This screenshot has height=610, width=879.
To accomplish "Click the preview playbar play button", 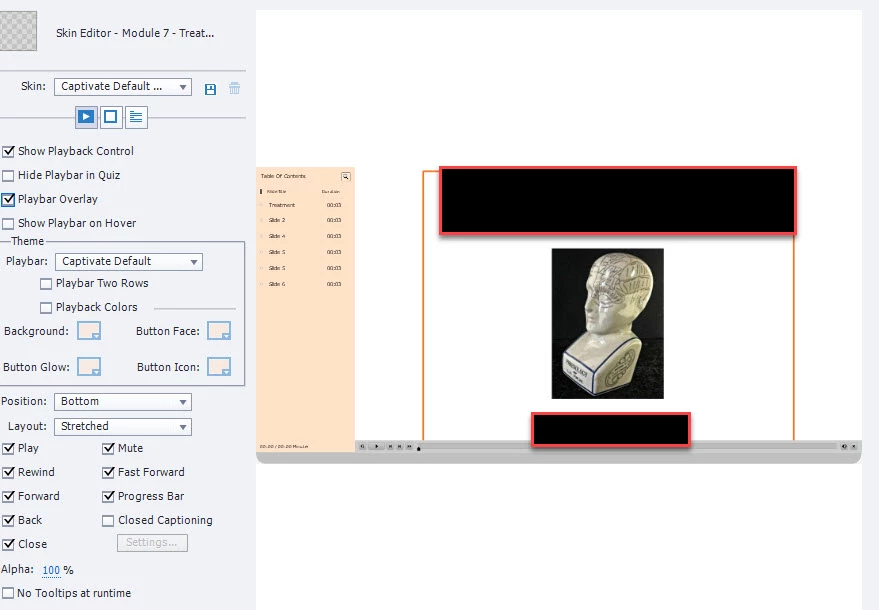I will 377,446.
